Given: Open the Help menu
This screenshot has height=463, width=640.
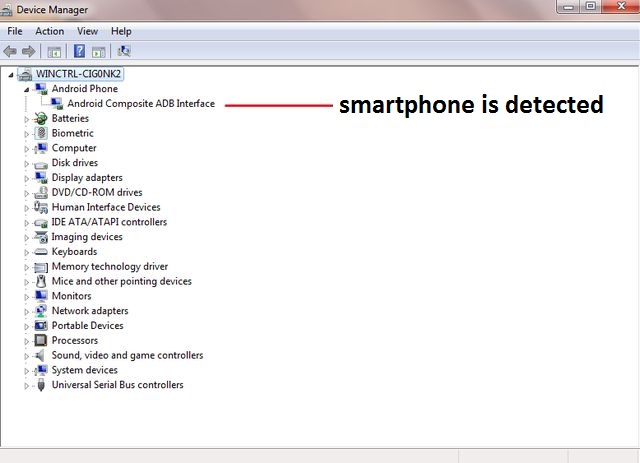Looking at the screenshot, I should [121, 31].
